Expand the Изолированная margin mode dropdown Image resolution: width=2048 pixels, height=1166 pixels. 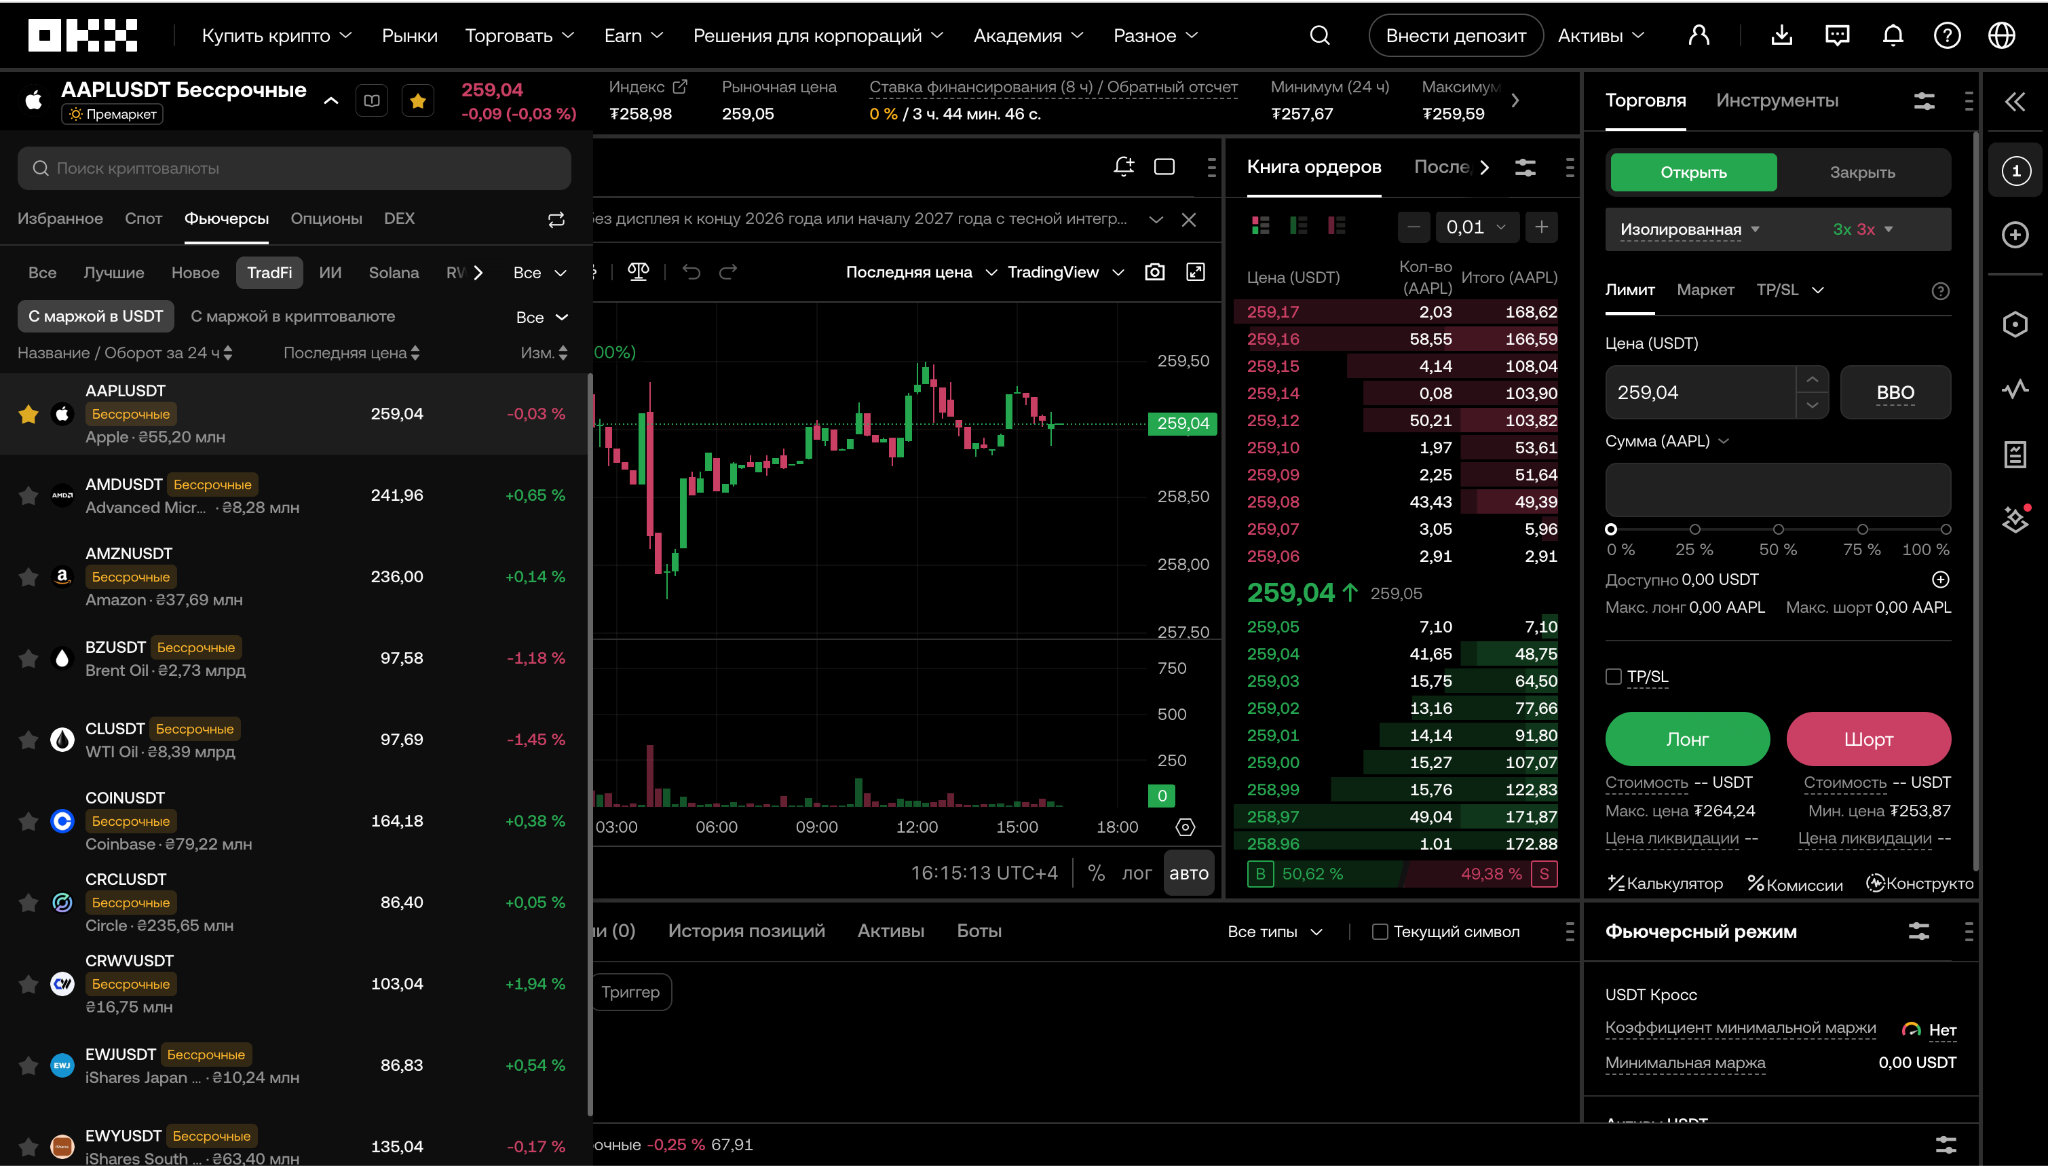click(x=1689, y=230)
